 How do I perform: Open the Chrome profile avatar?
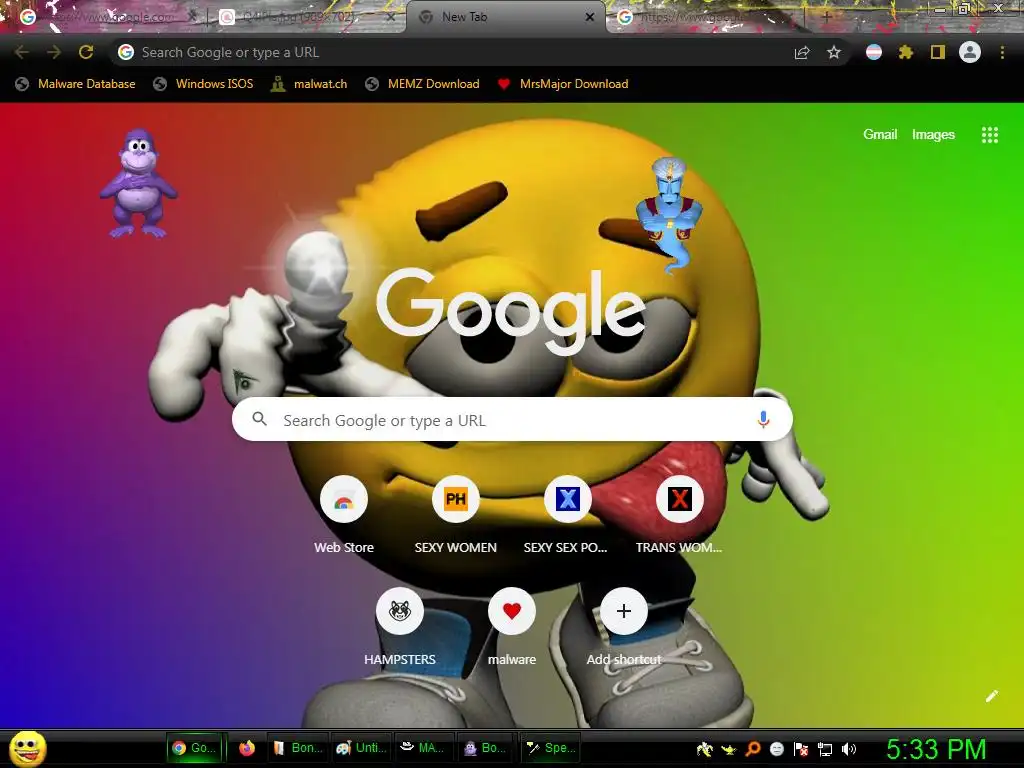pyautogui.click(x=970, y=52)
